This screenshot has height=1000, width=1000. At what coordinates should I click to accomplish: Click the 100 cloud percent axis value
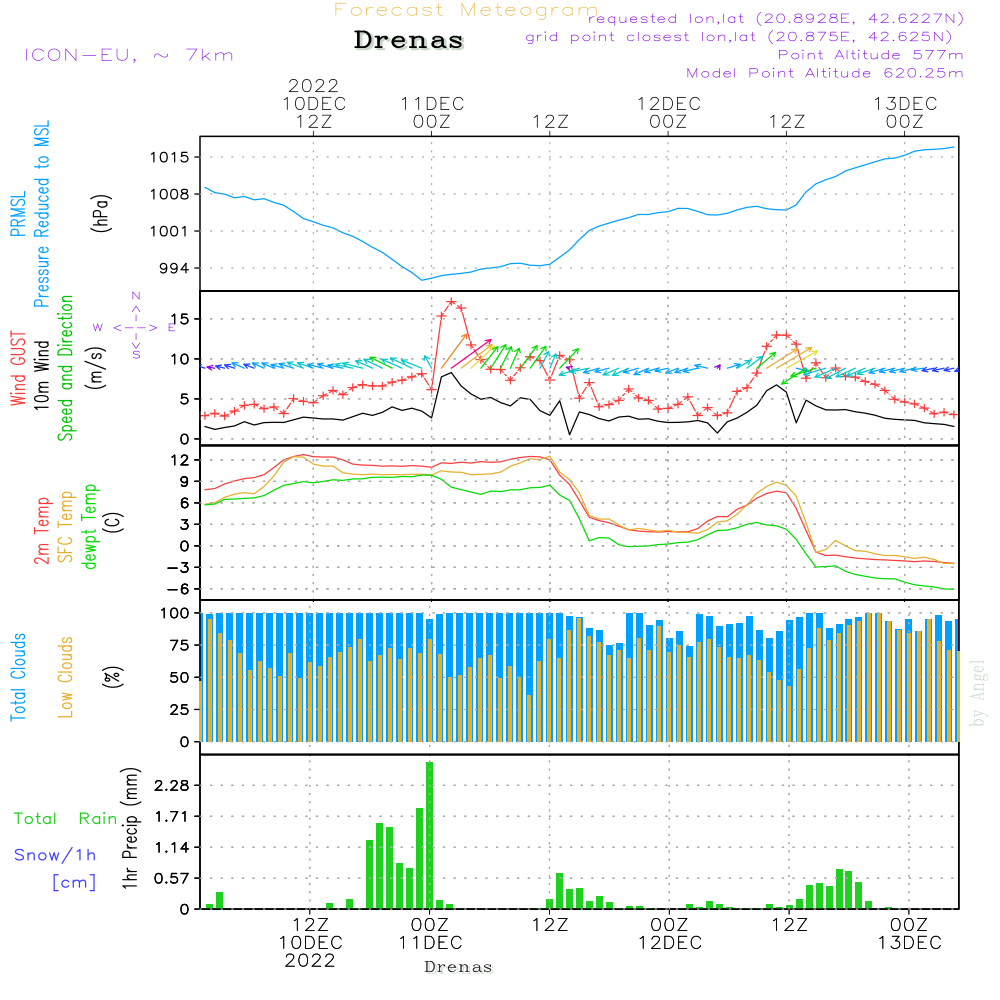[x=175, y=614]
